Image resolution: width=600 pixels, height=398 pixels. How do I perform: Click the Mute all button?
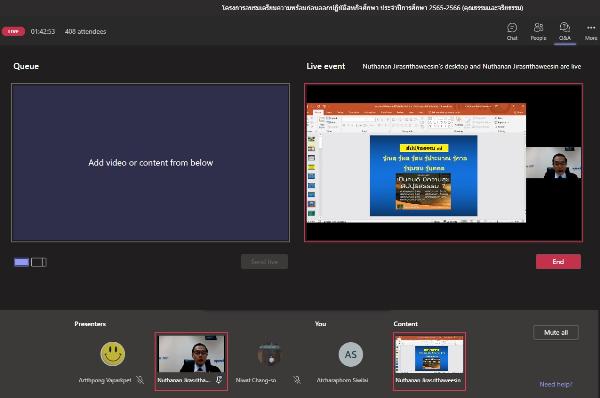556,332
